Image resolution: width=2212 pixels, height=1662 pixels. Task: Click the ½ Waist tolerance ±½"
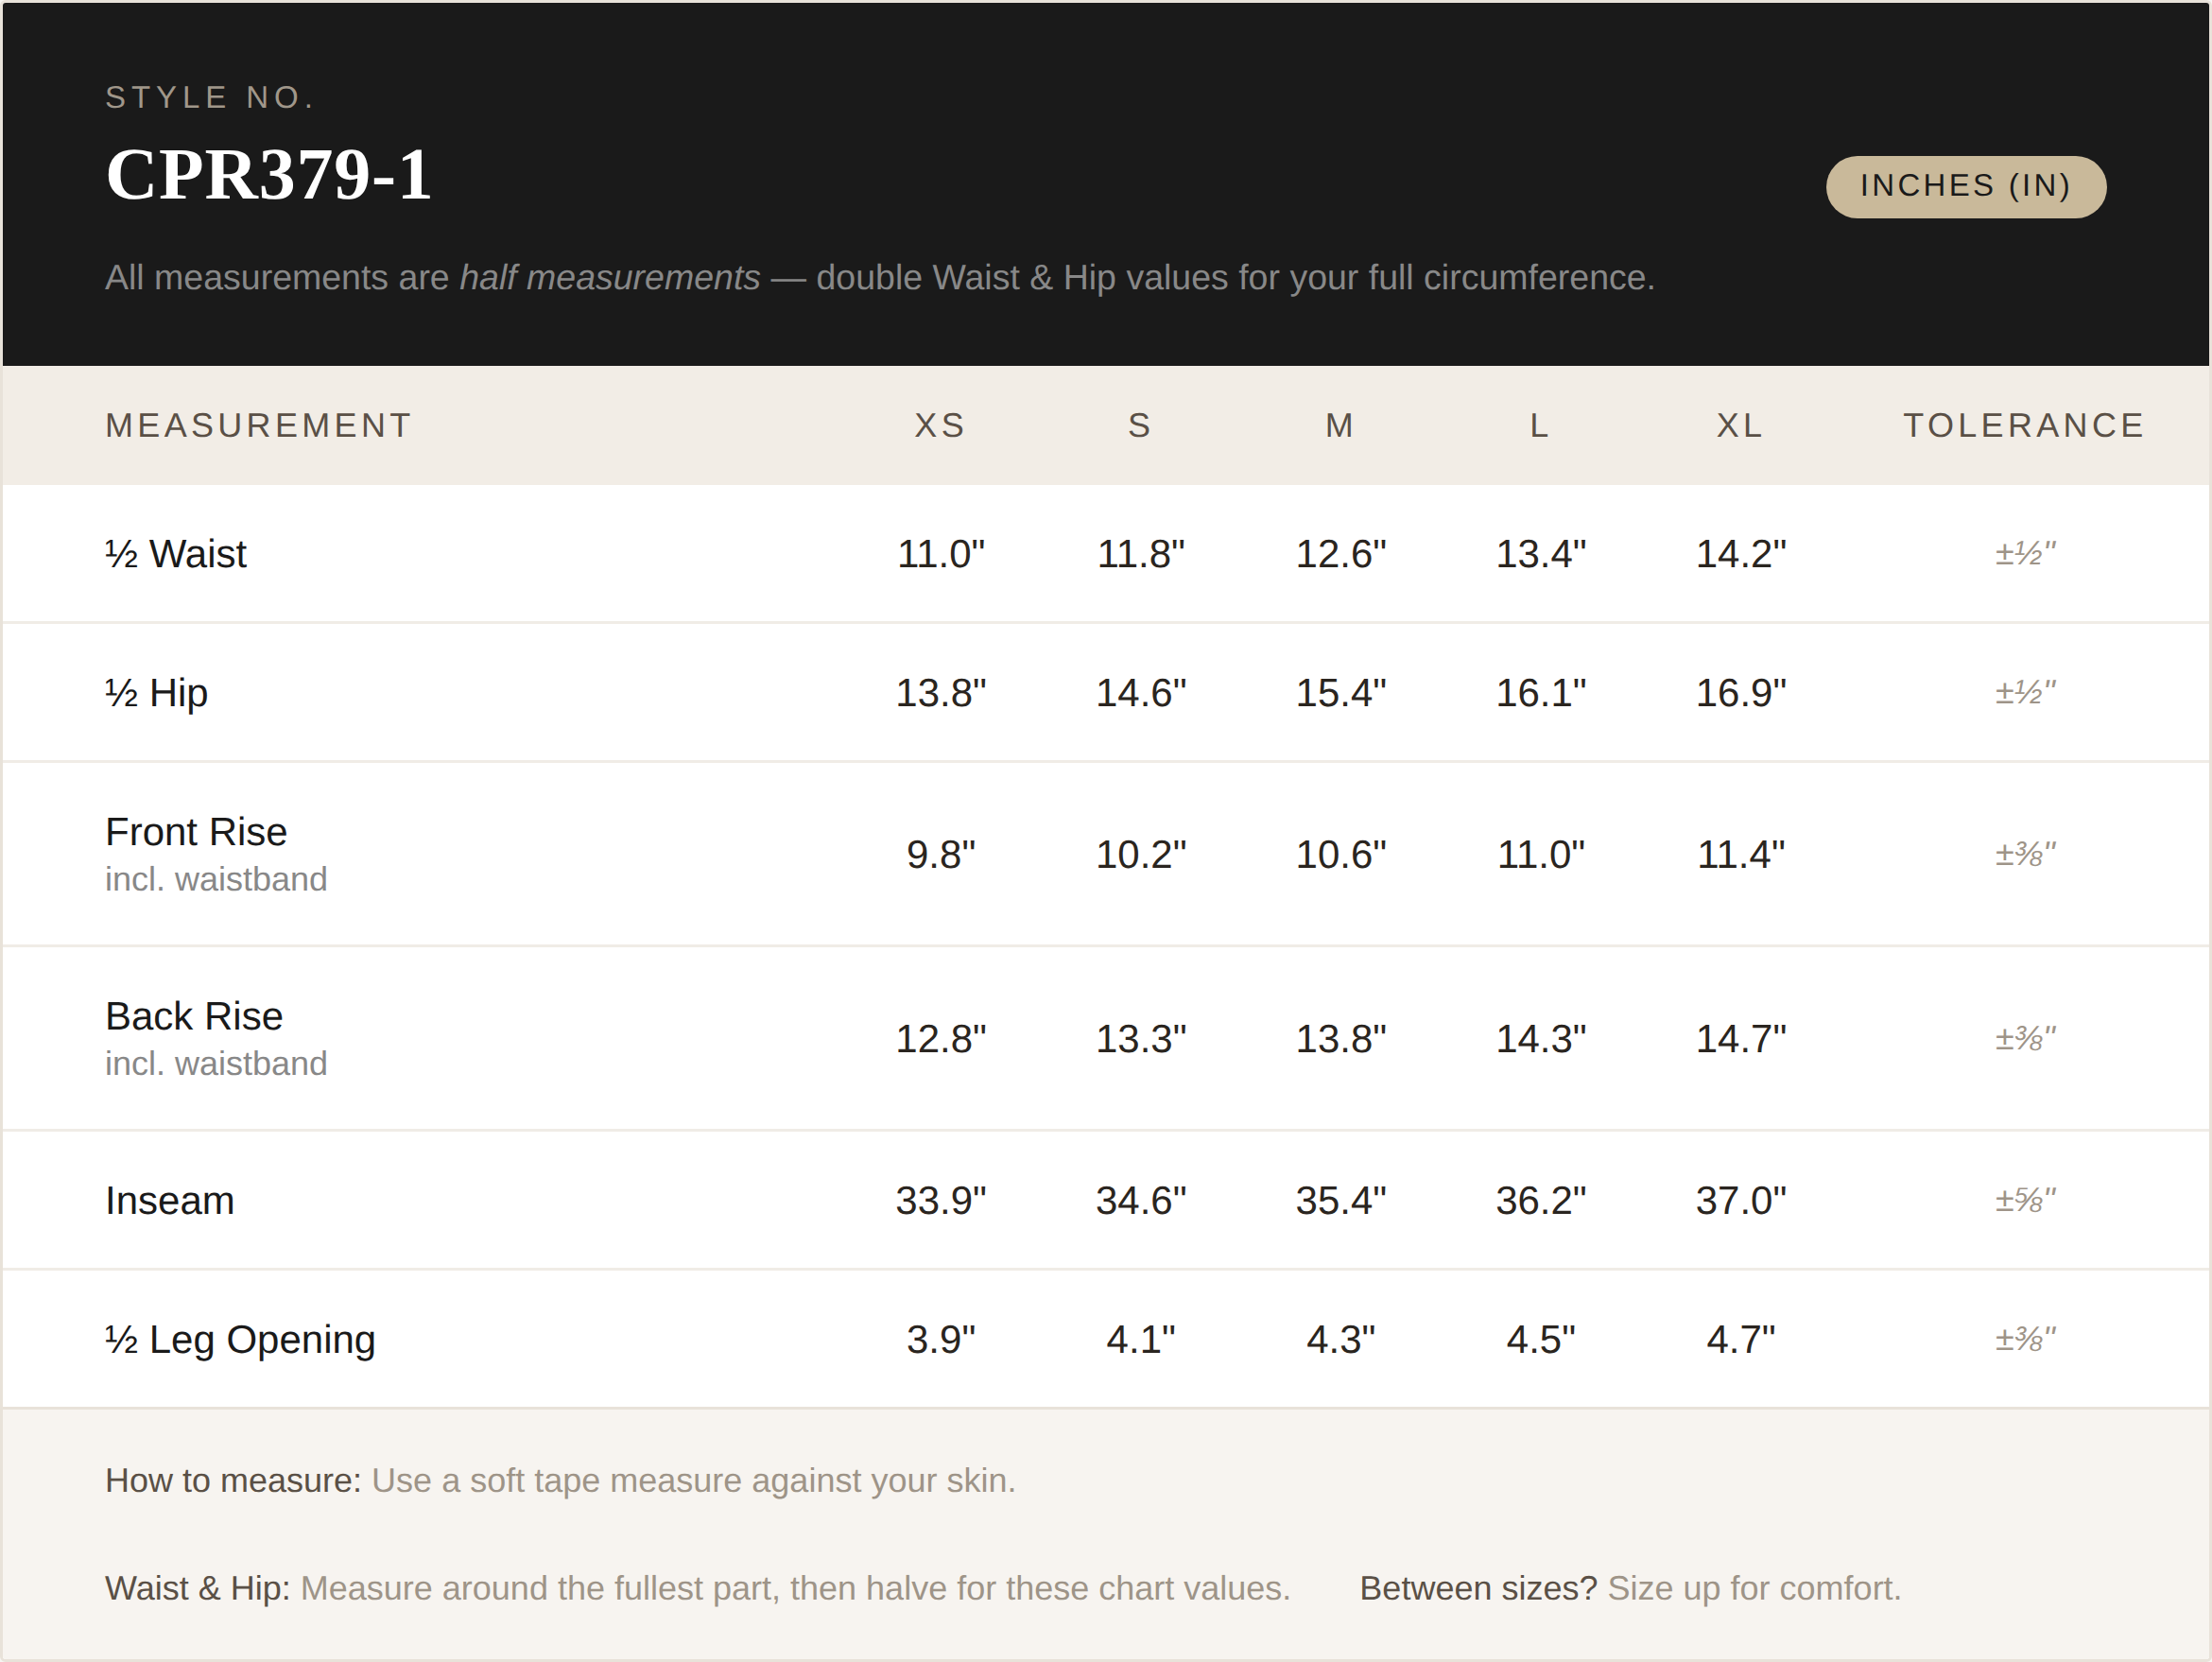tap(2025, 554)
